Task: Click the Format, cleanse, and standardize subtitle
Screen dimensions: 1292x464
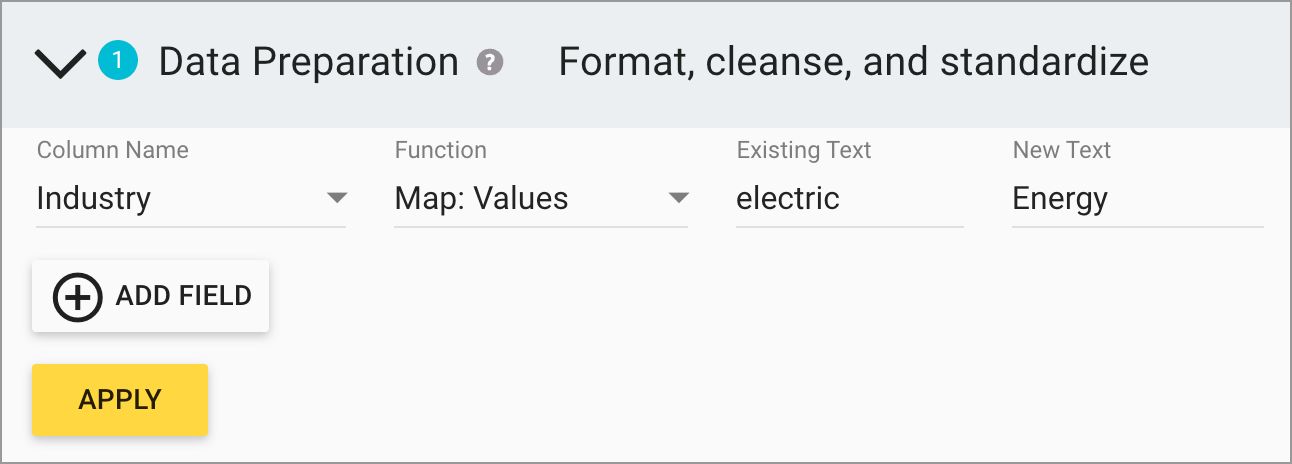Action: [853, 62]
